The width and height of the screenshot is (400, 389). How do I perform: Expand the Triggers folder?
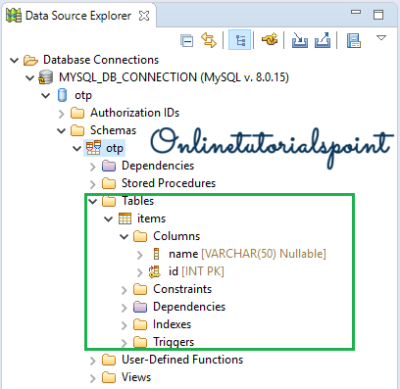(x=124, y=343)
